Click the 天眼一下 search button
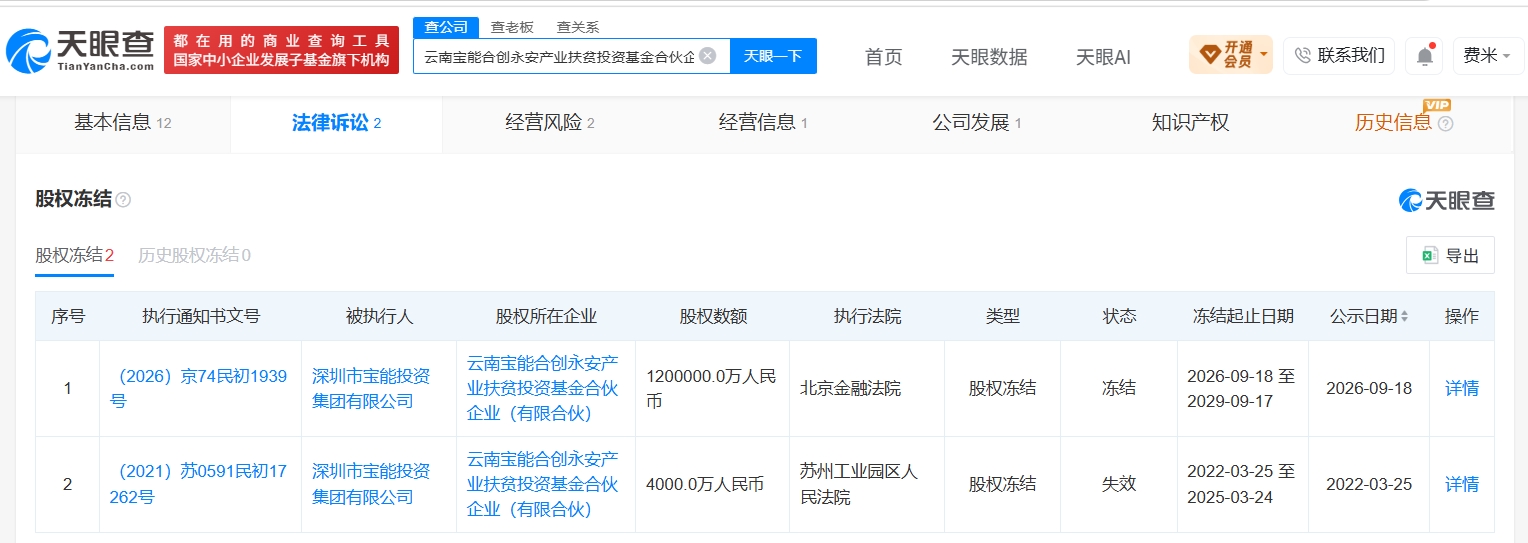The width and height of the screenshot is (1528, 543). (773, 56)
